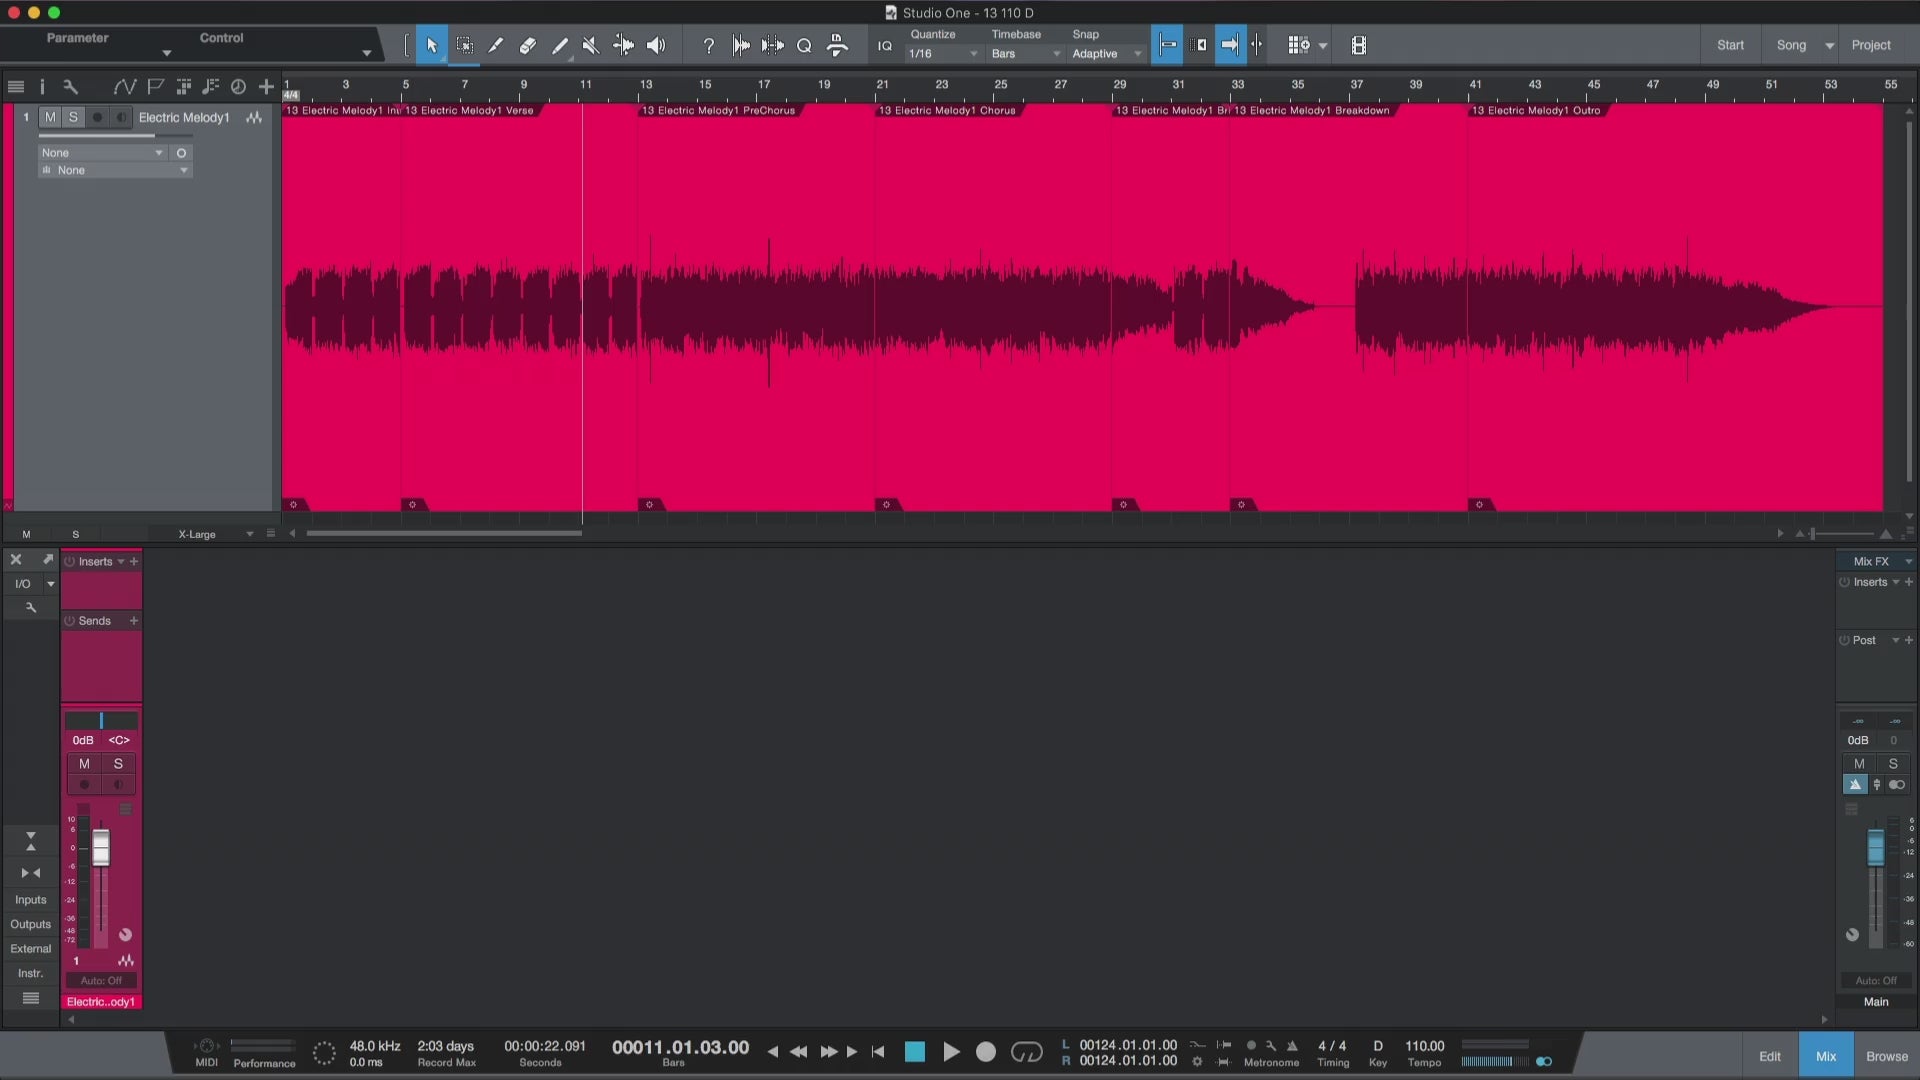The width and height of the screenshot is (1920, 1080).
Task: Open the Snap Adaptive dropdown
Action: [1106, 54]
